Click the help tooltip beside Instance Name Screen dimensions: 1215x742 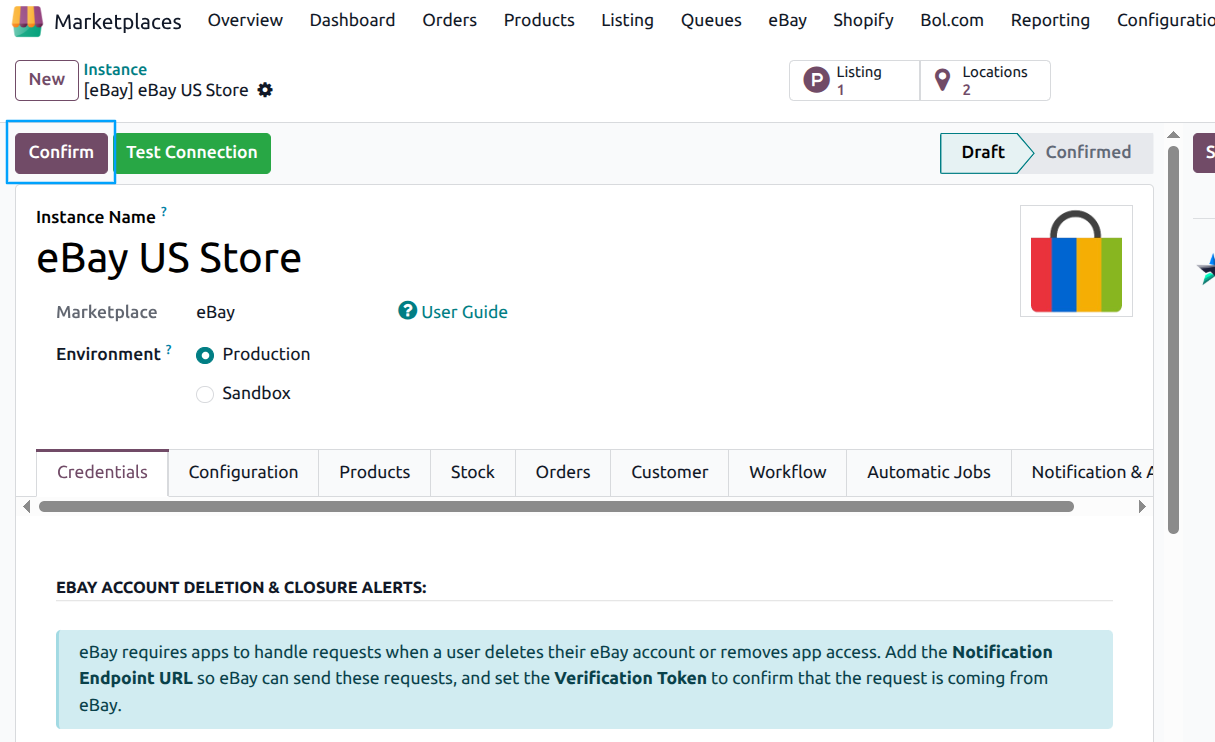pos(164,212)
